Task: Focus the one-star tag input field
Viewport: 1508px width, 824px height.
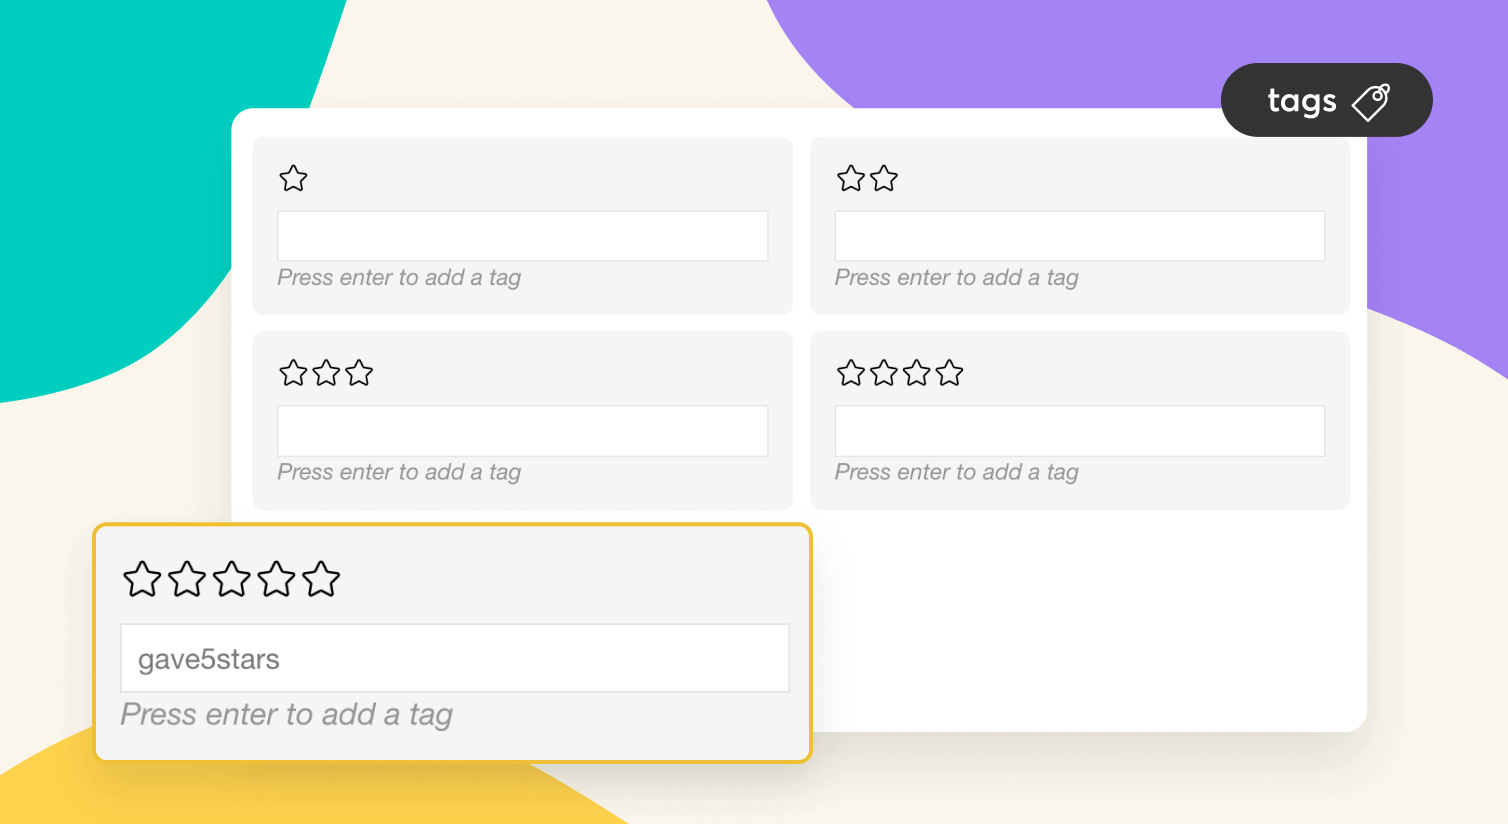Action: click(522, 236)
